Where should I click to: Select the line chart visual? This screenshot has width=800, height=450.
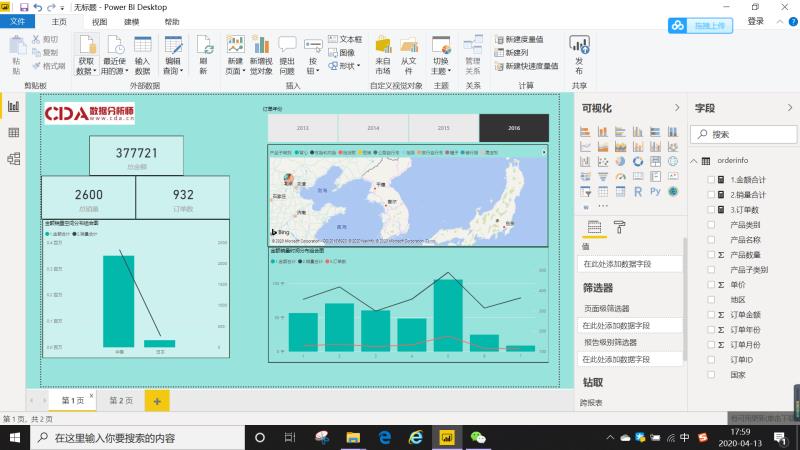[x=585, y=147]
